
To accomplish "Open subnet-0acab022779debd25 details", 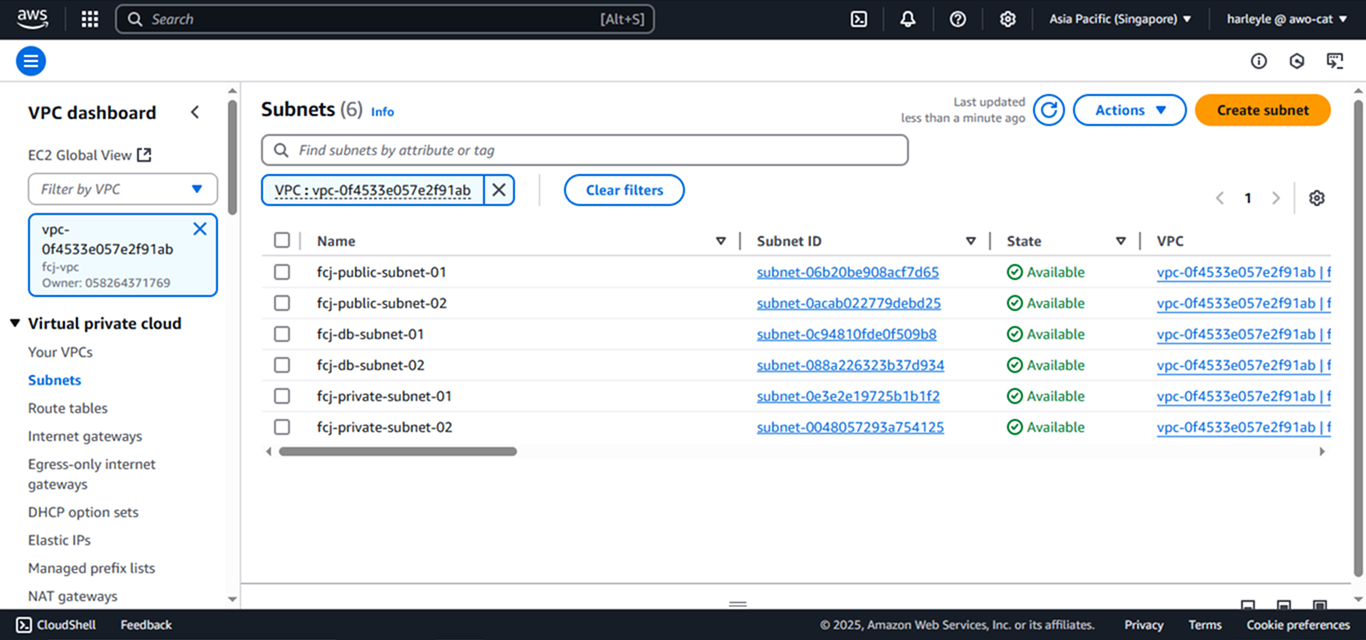I will click(849, 303).
